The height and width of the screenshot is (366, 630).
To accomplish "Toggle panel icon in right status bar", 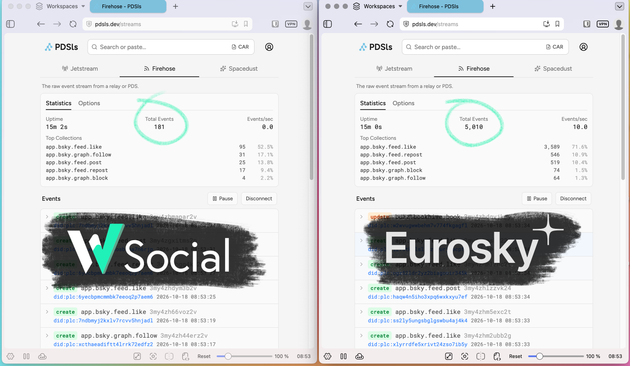I will point(344,356).
